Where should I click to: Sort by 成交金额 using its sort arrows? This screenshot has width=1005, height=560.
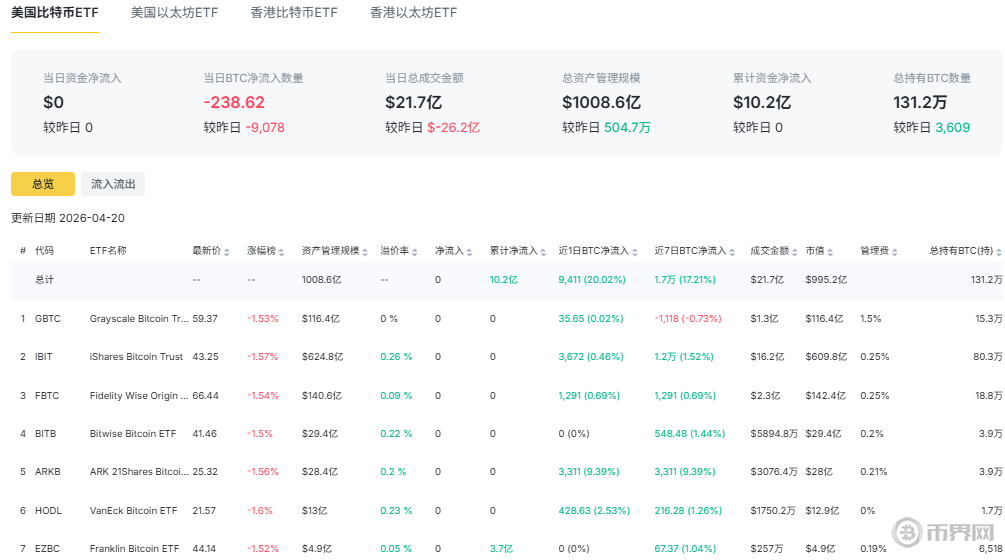click(x=794, y=252)
